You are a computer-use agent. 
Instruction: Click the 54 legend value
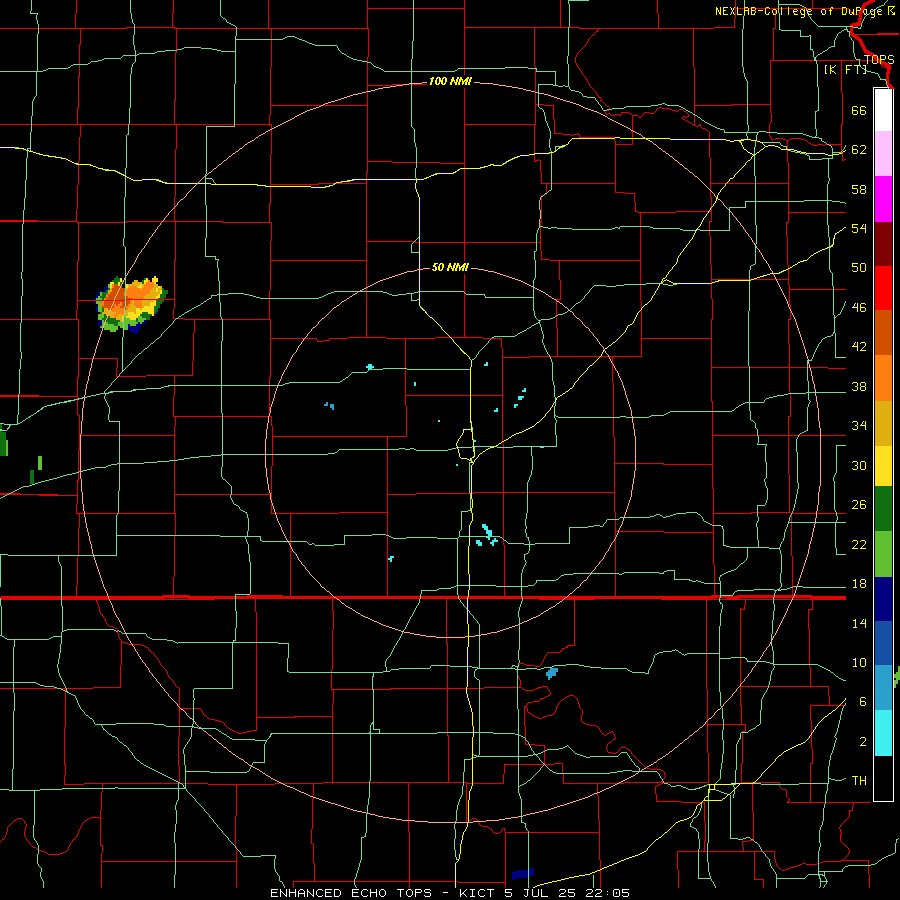tap(859, 228)
